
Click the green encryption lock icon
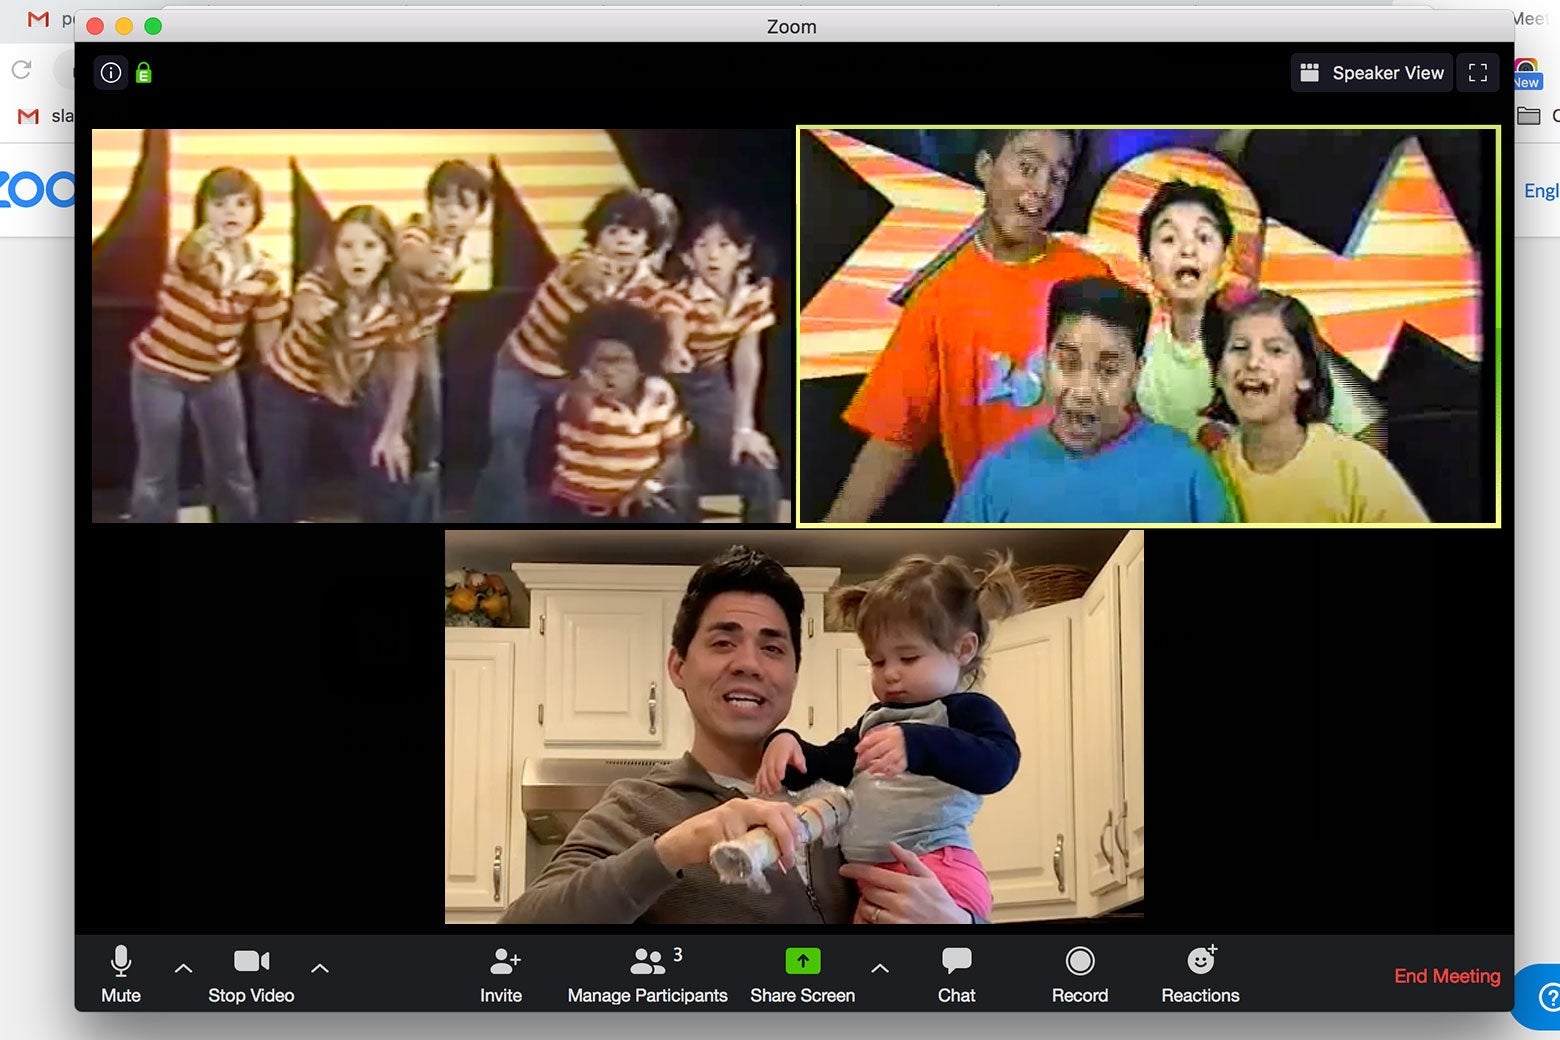145,72
